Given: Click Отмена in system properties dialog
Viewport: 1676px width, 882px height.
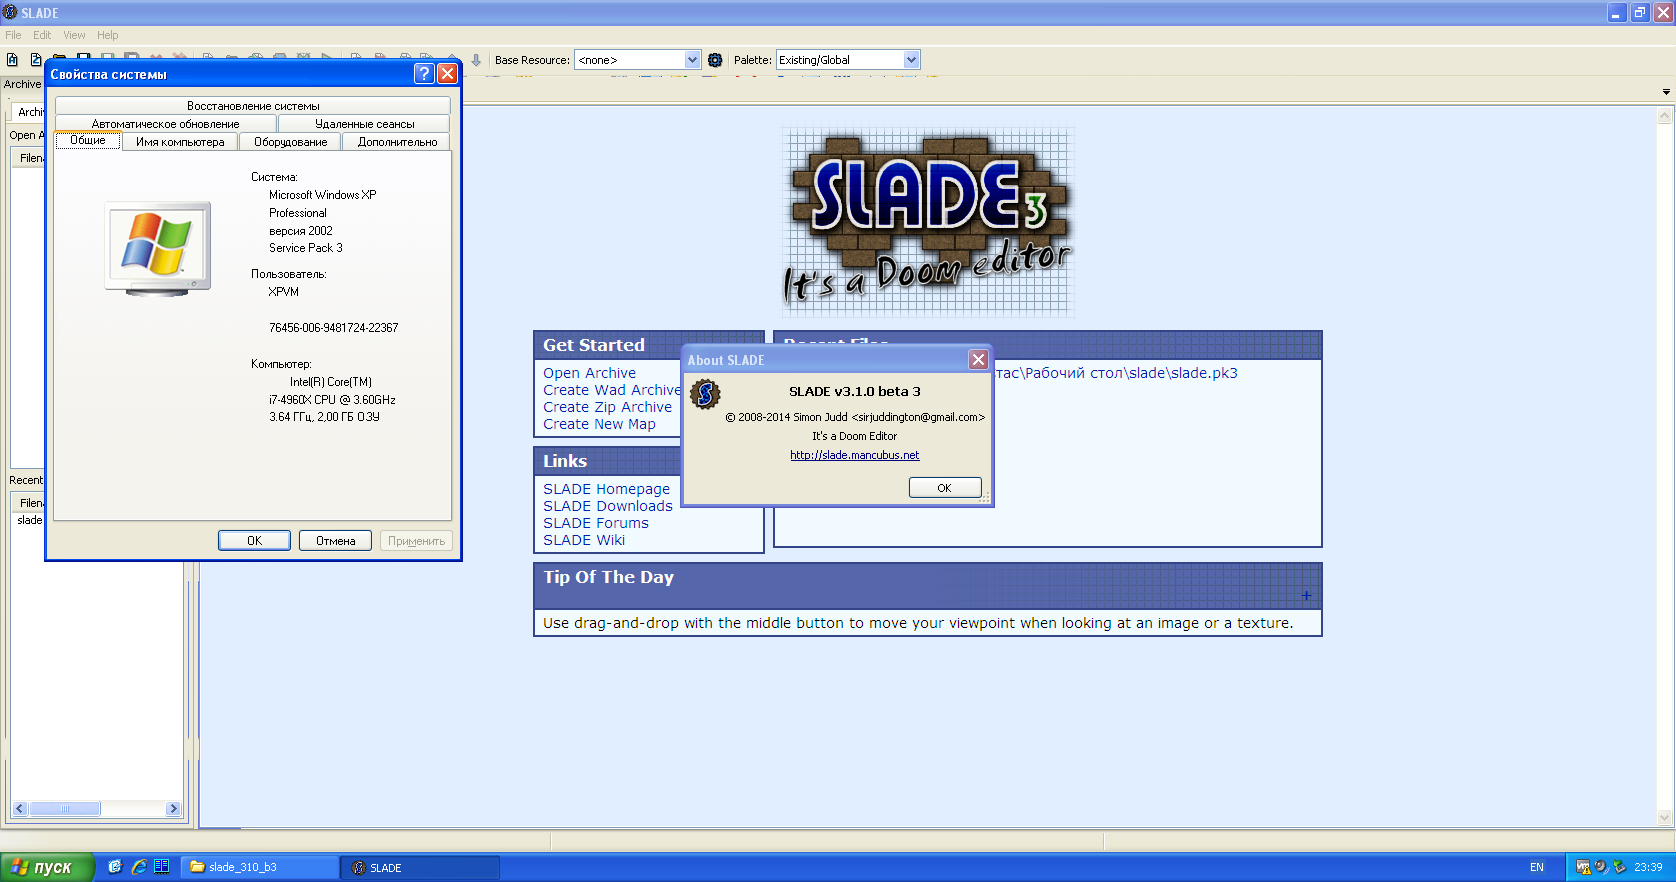Looking at the screenshot, I should coord(335,541).
